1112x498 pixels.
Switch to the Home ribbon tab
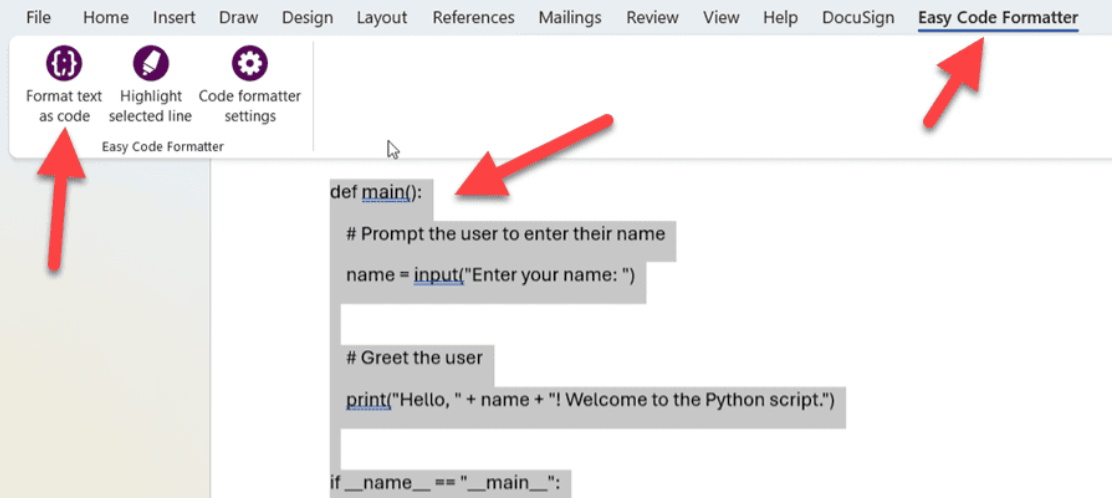tap(105, 18)
